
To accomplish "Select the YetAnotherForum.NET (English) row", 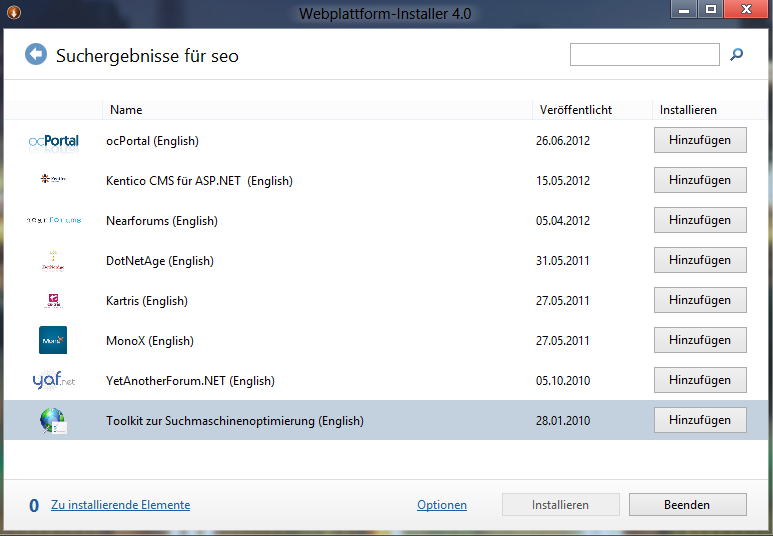I will click(x=190, y=381).
